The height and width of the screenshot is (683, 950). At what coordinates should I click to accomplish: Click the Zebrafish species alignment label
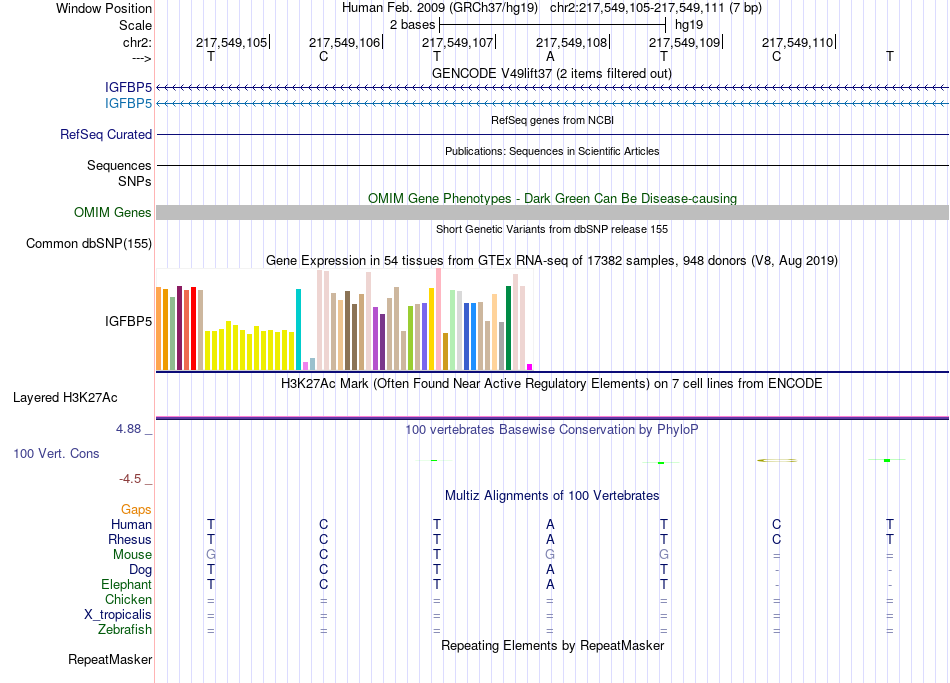[x=125, y=630]
